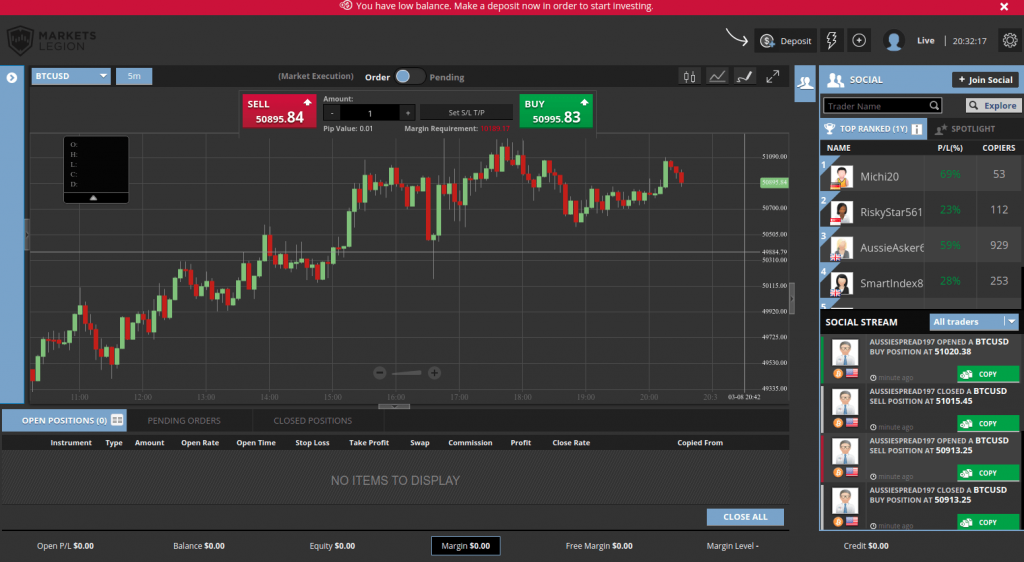Switch to TOP RANKED (1Y) tab

873,129
